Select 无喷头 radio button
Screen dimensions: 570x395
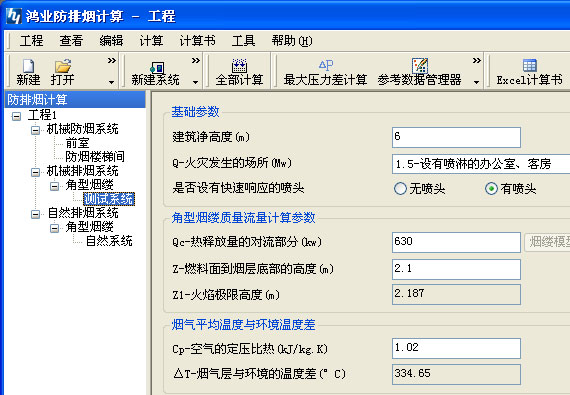click(x=400, y=188)
